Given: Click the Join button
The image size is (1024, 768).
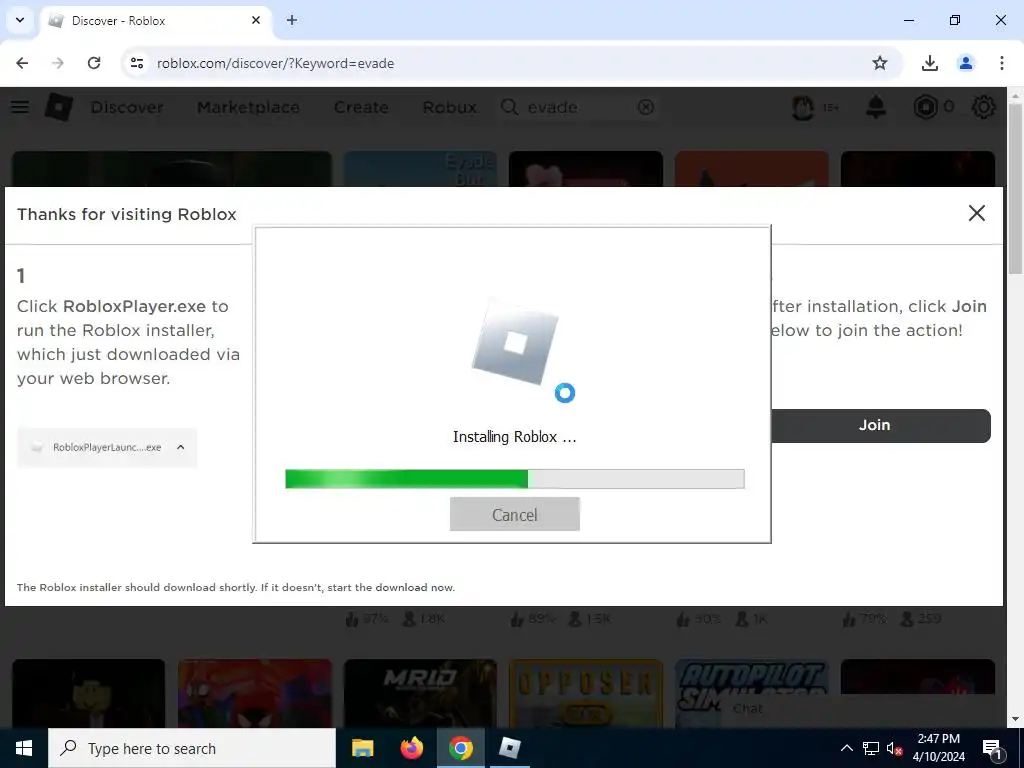Looking at the screenshot, I should (880, 425).
